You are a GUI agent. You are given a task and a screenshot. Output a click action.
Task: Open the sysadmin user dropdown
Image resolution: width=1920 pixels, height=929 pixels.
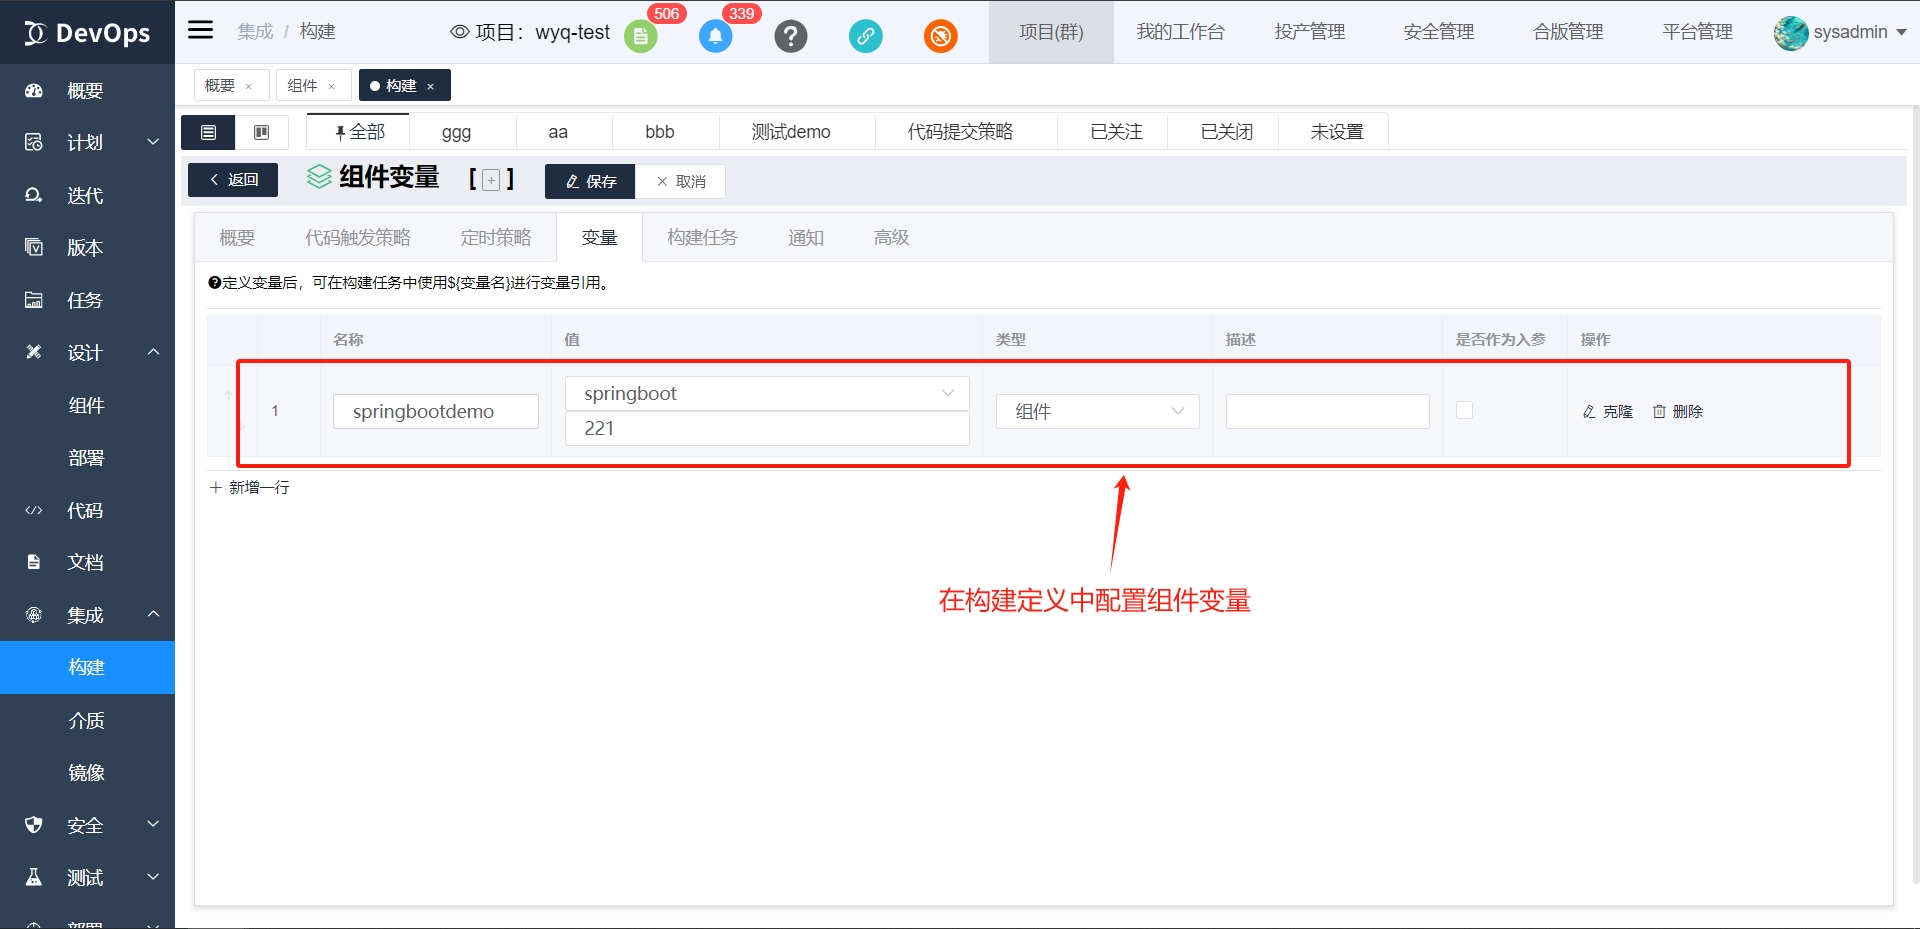(1841, 32)
